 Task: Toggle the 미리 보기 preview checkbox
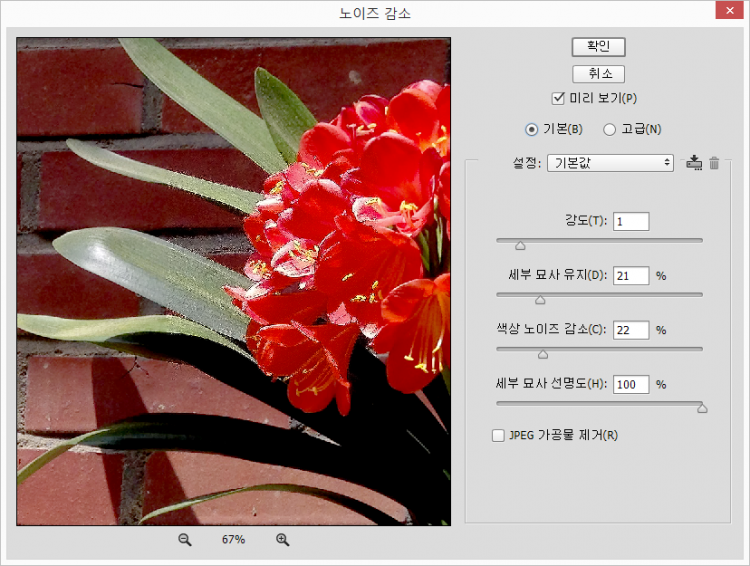[559, 98]
